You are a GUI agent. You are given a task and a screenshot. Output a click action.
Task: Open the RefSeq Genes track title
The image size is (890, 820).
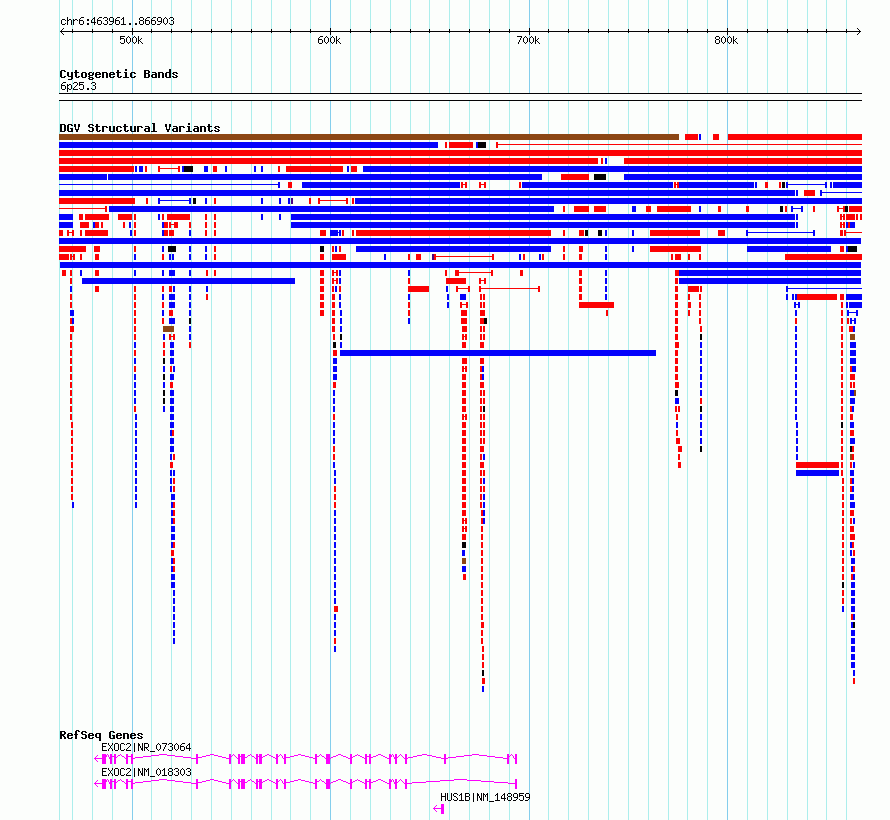101,735
